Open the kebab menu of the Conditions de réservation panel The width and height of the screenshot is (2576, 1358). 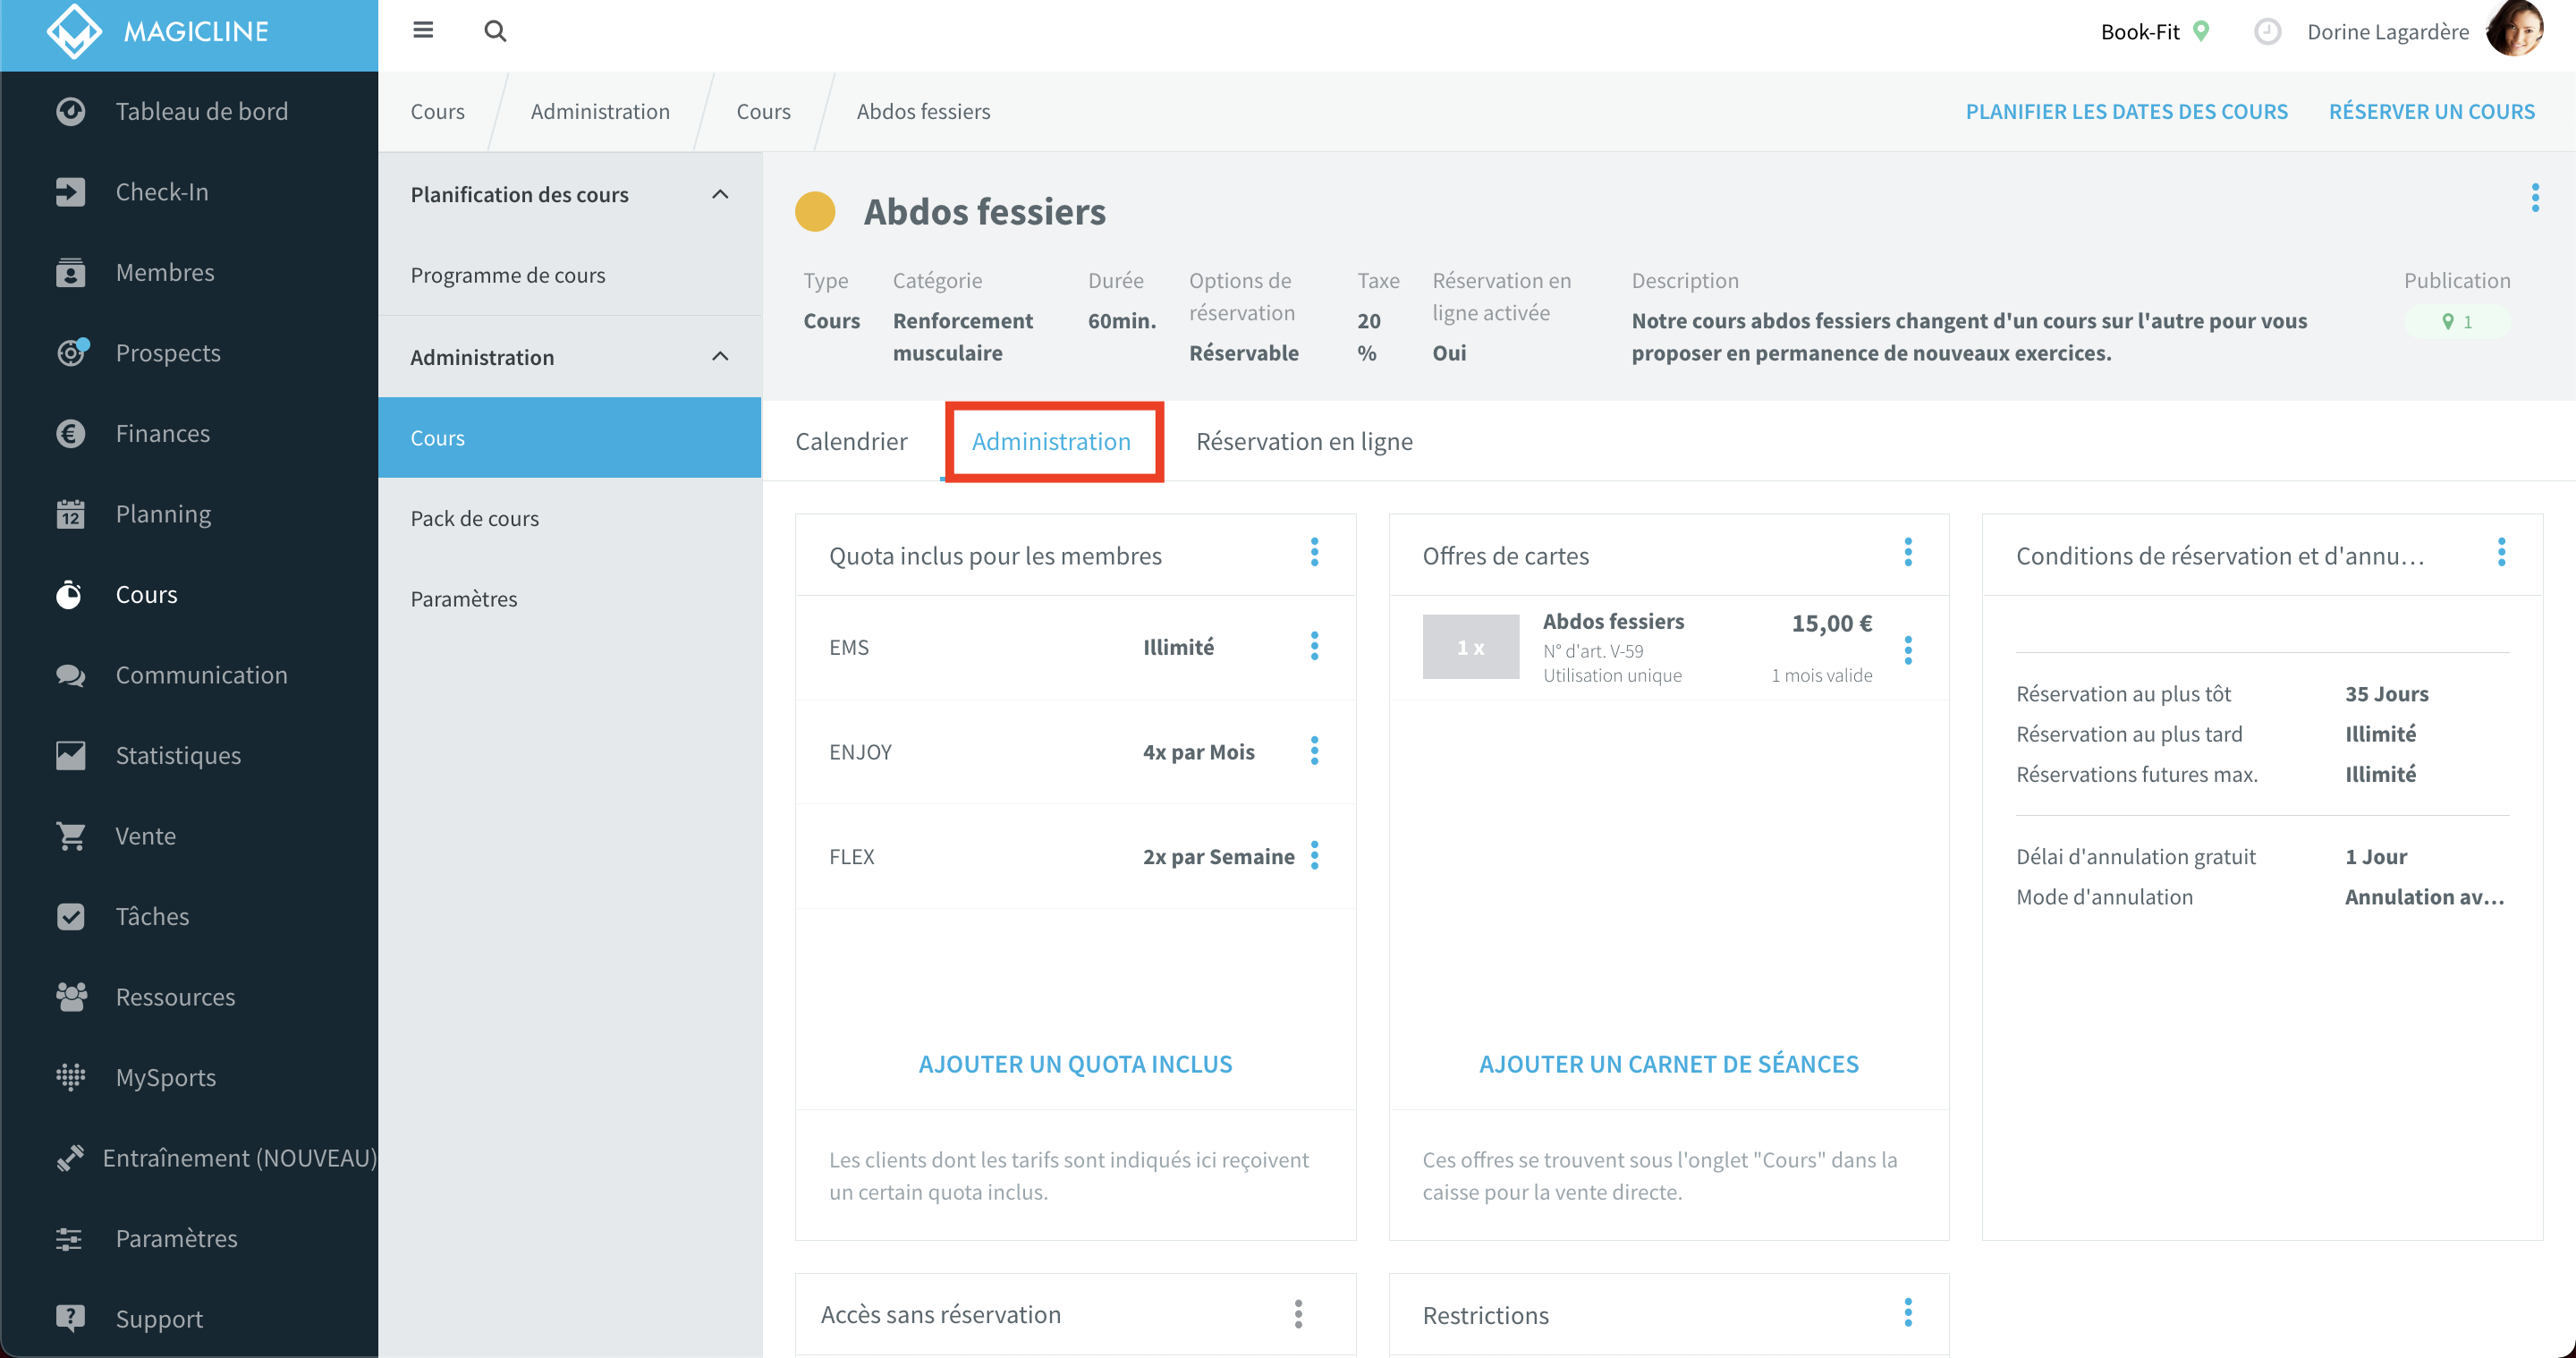point(2501,552)
